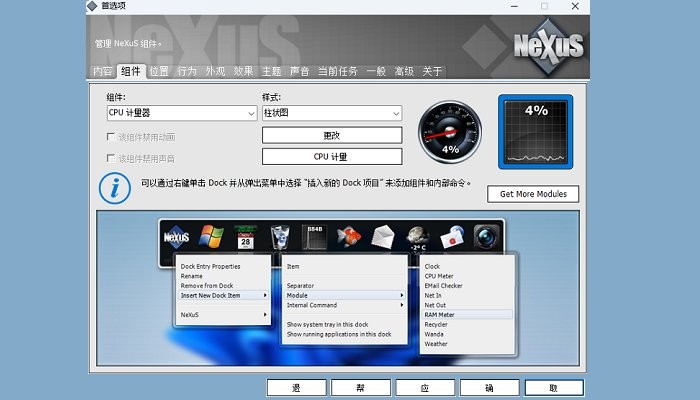
Task: Click Remove from Dock in the preview menu
Action: [x=207, y=286]
